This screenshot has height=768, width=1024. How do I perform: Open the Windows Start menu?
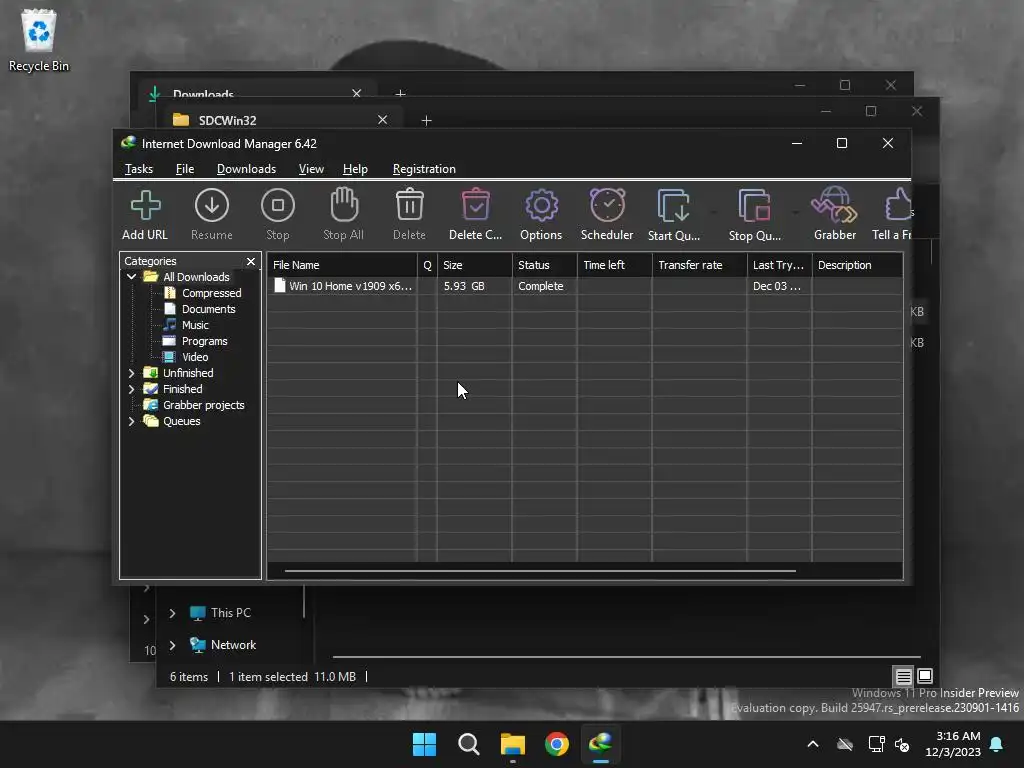pyautogui.click(x=424, y=744)
